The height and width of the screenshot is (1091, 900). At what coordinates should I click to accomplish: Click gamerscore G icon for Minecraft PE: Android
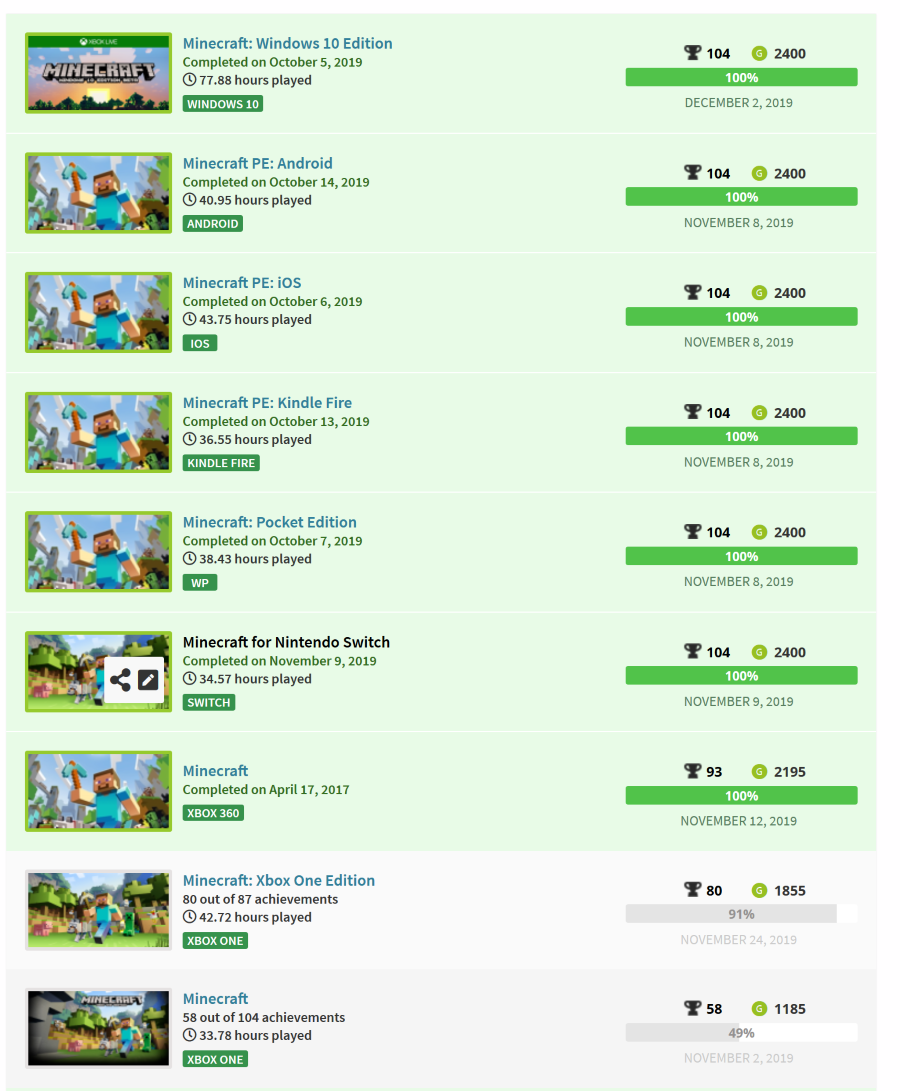pyautogui.click(x=759, y=173)
